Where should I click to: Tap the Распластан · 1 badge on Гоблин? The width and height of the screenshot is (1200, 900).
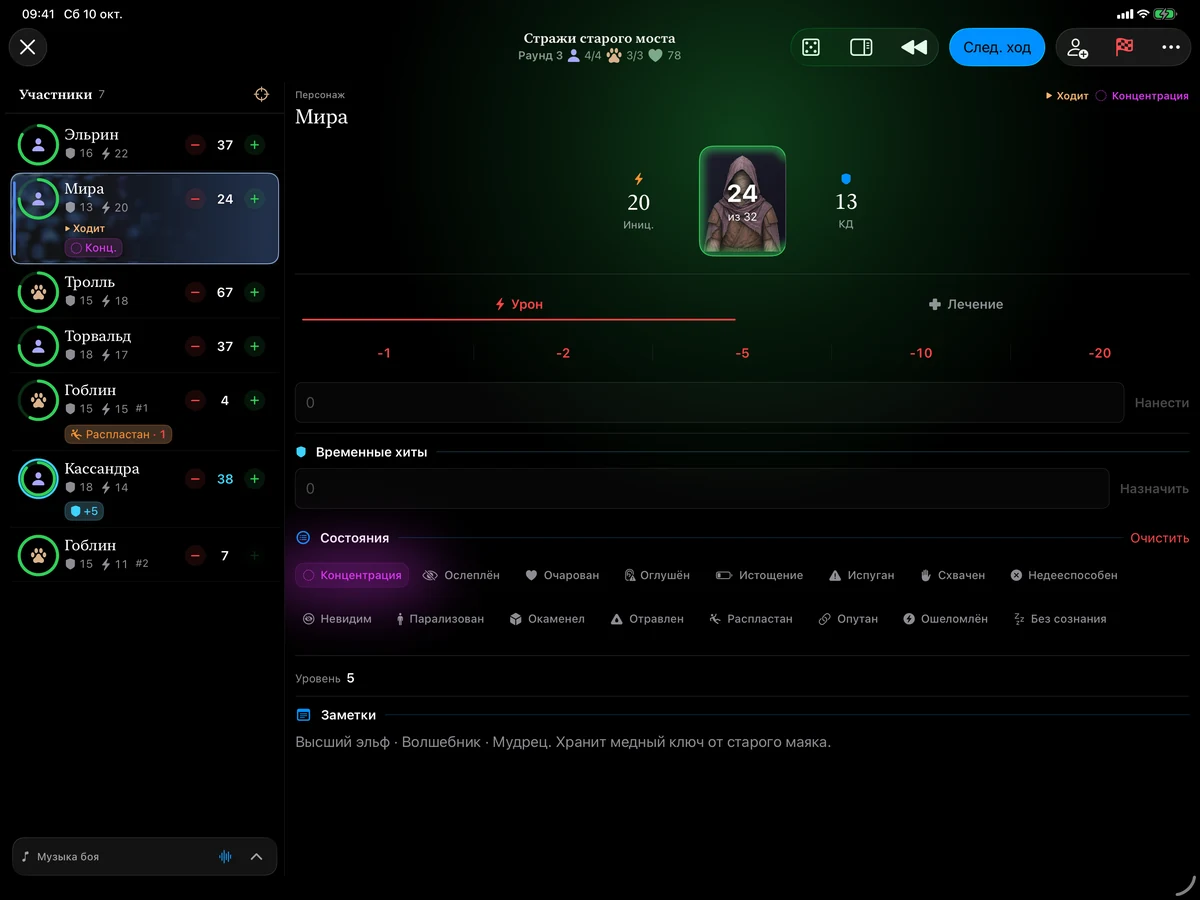tap(119, 434)
